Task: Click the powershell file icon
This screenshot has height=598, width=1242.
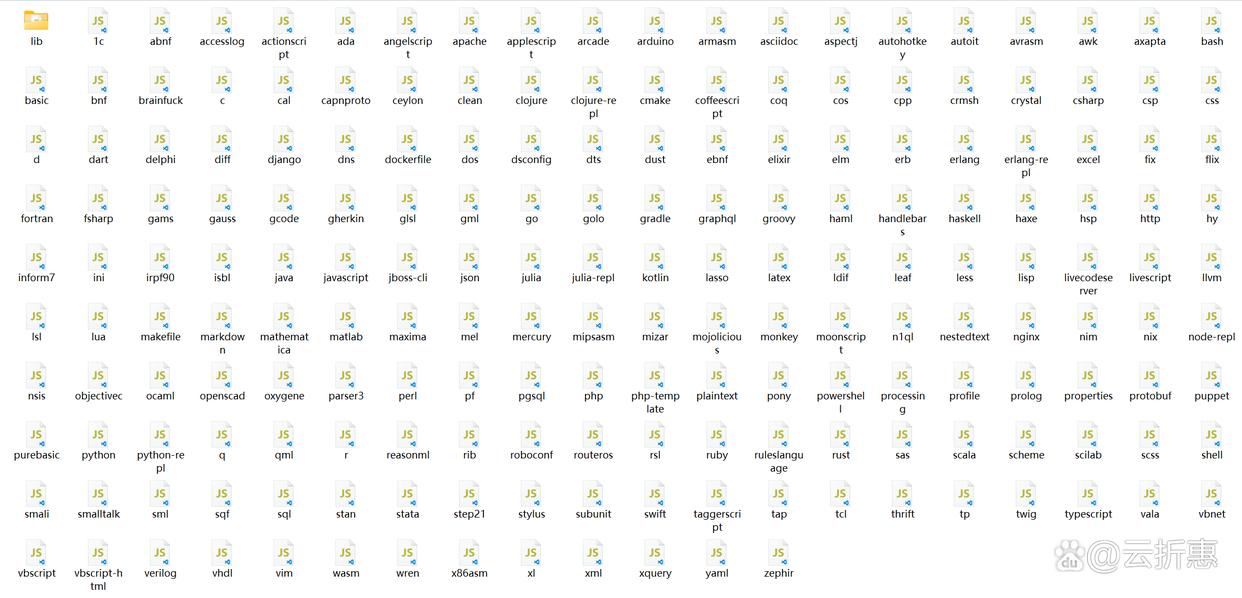Action: click(841, 376)
